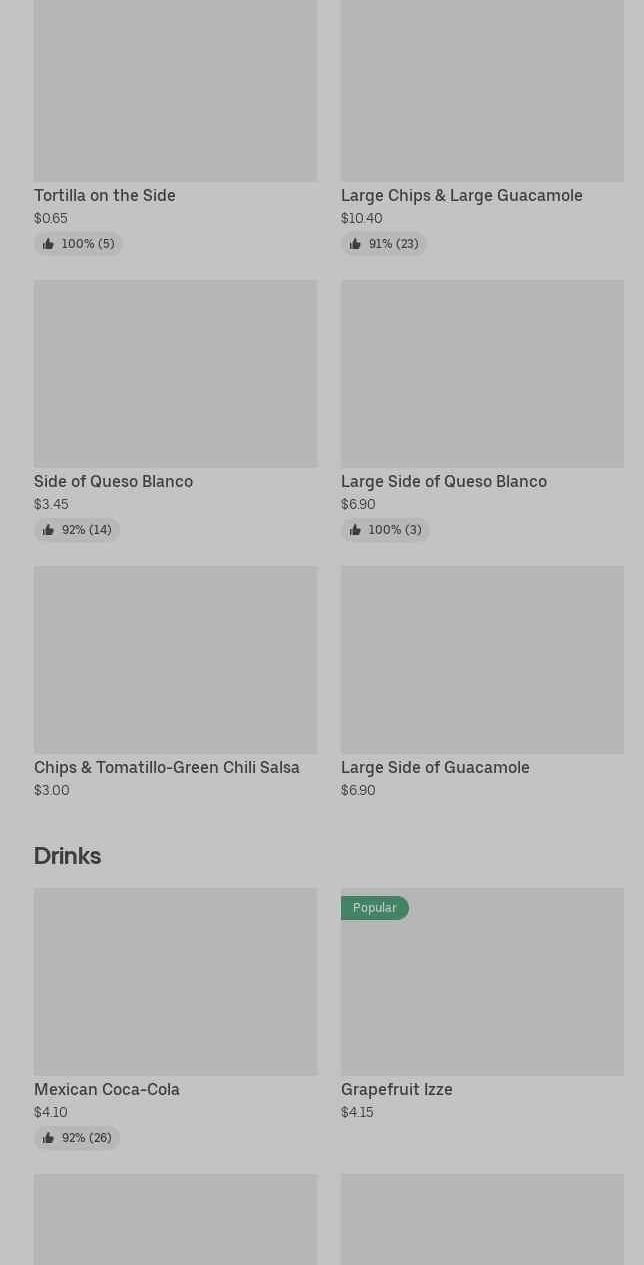This screenshot has width=644, height=1265.
Task: Open Large Side of Guacamole title
Action: click(x=435, y=767)
